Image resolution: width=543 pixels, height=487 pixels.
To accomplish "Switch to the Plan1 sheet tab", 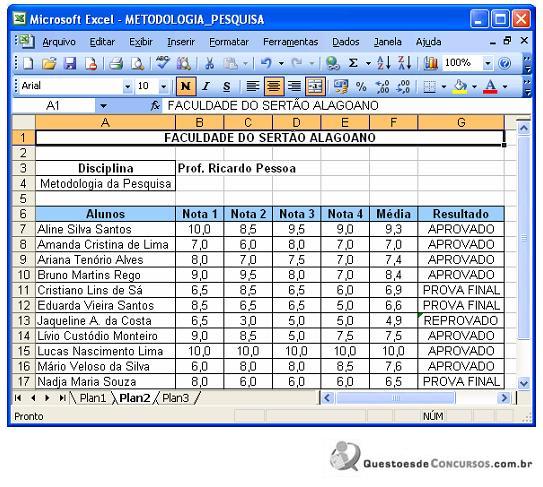I will (x=92, y=398).
